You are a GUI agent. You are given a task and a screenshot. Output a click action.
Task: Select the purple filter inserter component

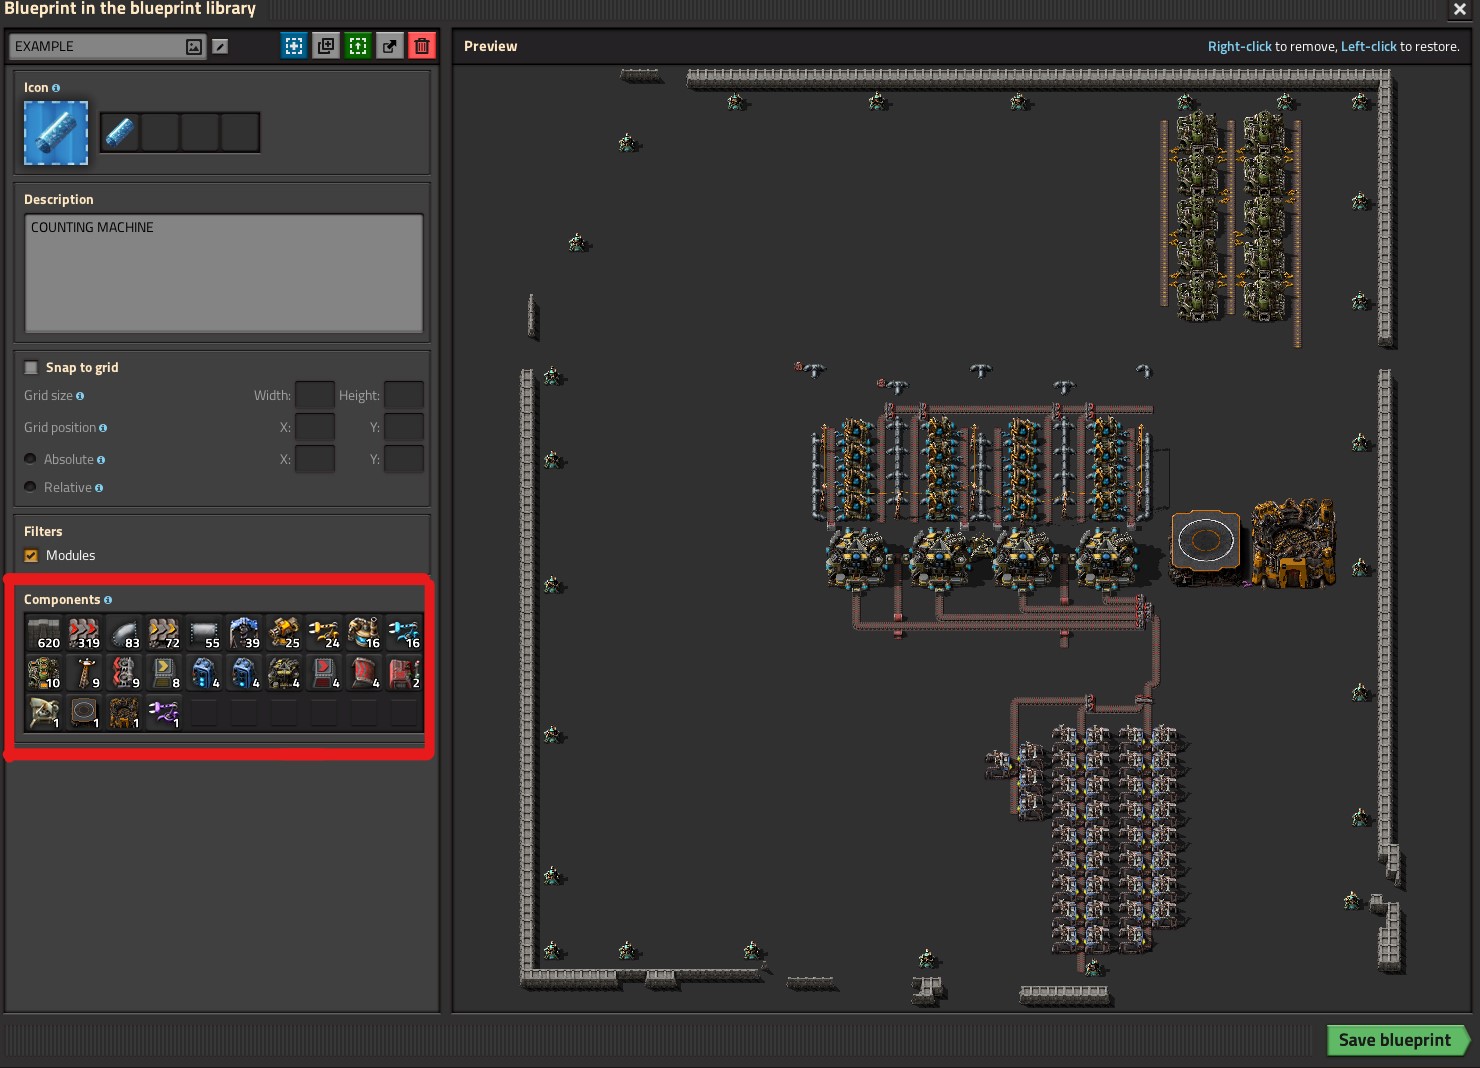164,712
